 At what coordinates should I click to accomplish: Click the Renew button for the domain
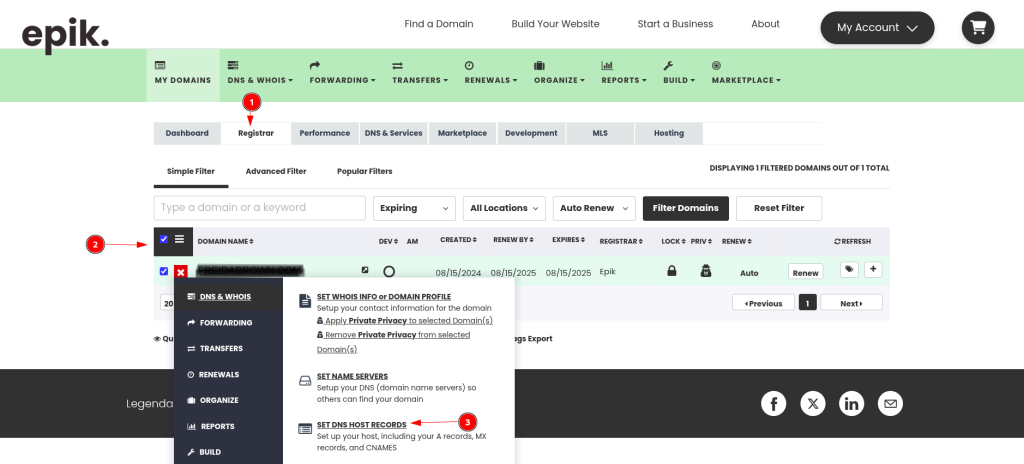pos(805,273)
